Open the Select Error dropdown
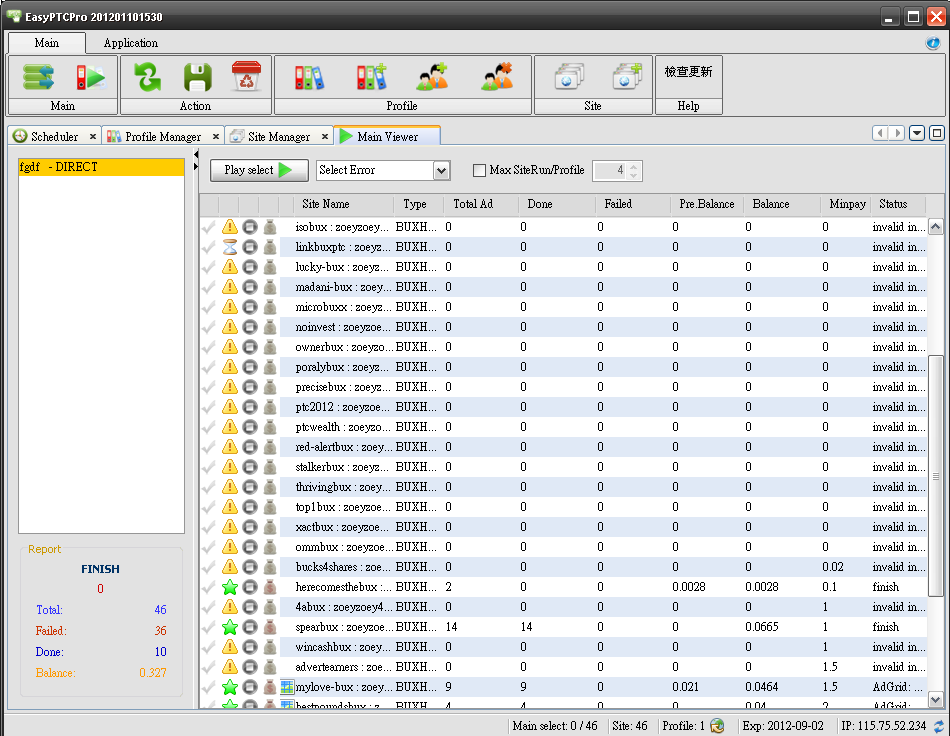 (x=441, y=171)
